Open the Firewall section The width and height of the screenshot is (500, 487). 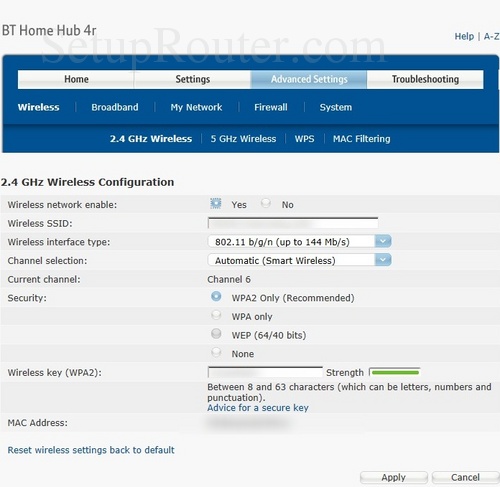click(x=271, y=107)
